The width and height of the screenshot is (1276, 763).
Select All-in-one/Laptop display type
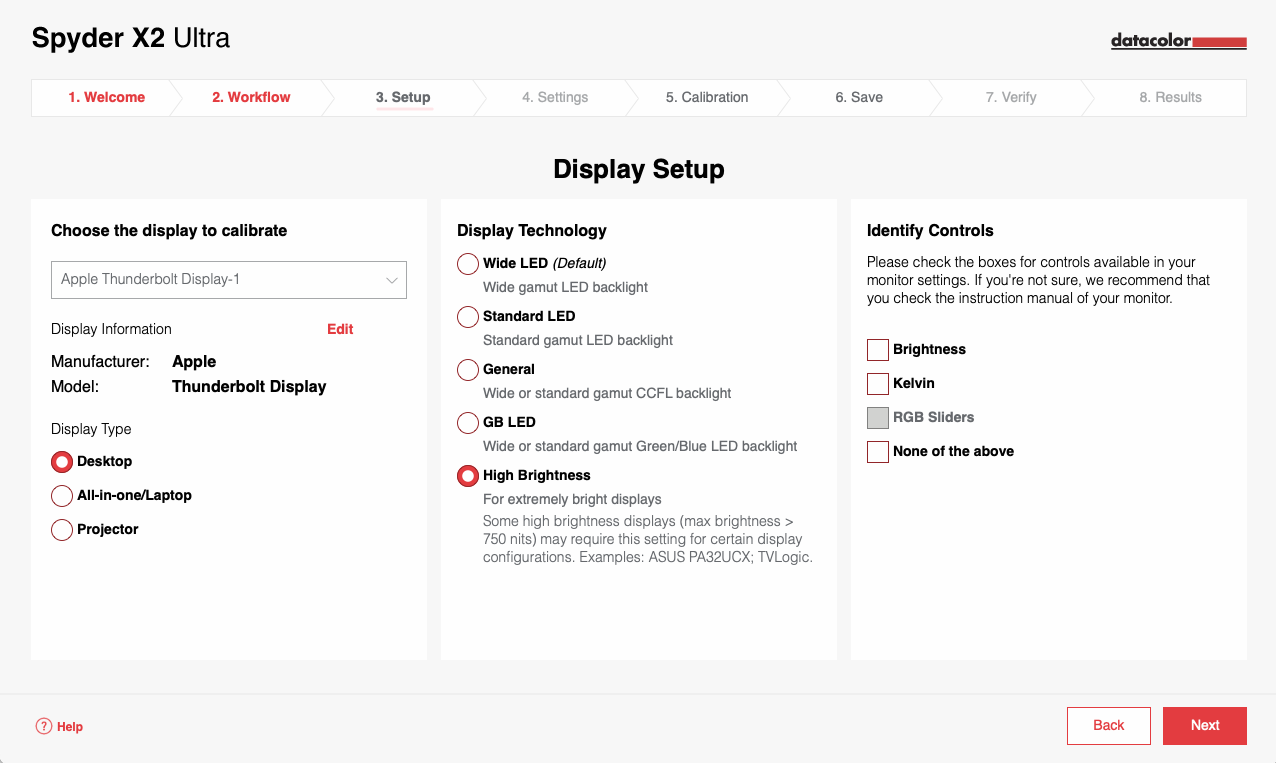62,496
